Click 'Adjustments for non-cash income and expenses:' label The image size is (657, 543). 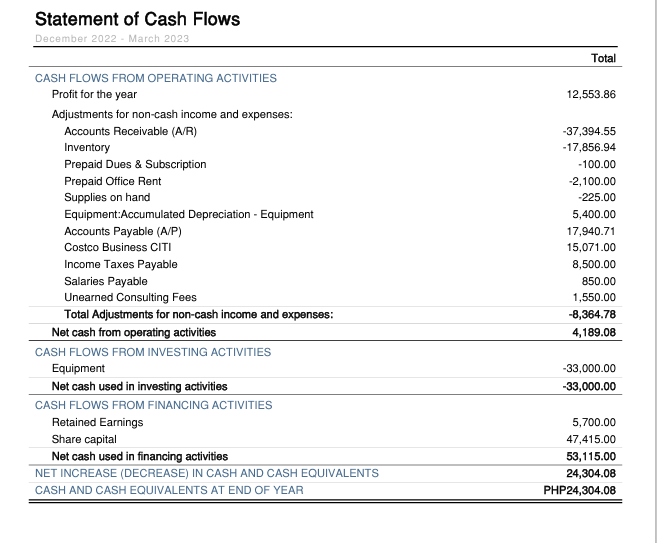click(172, 114)
